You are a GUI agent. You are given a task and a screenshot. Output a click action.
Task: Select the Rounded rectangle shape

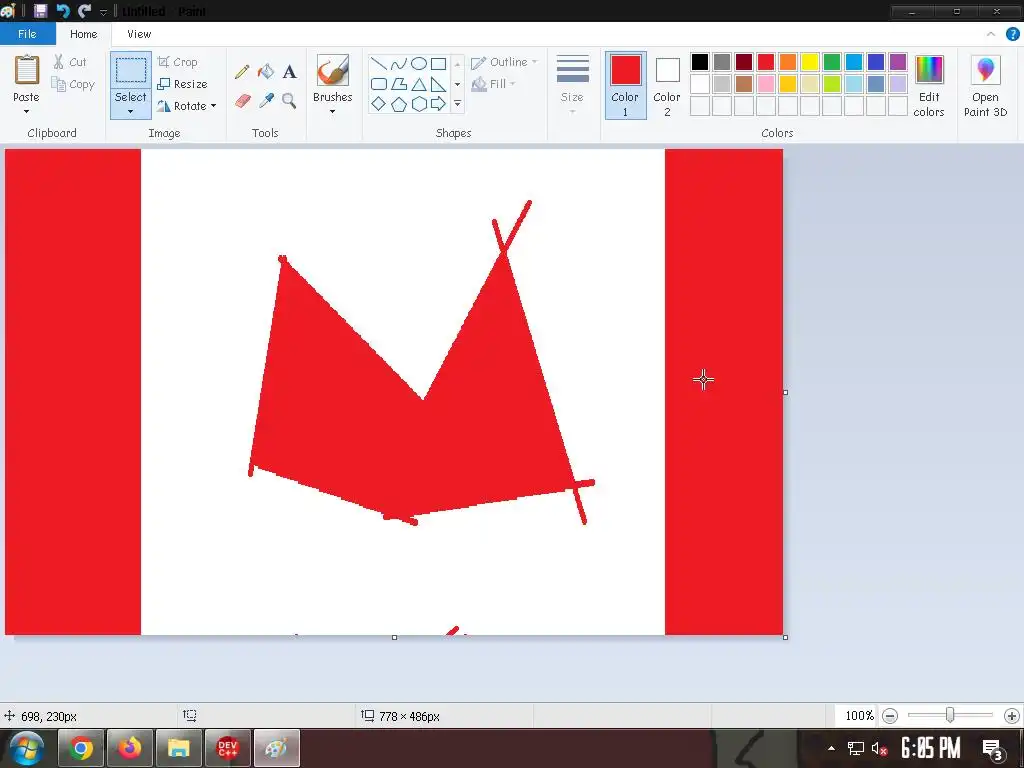379,84
